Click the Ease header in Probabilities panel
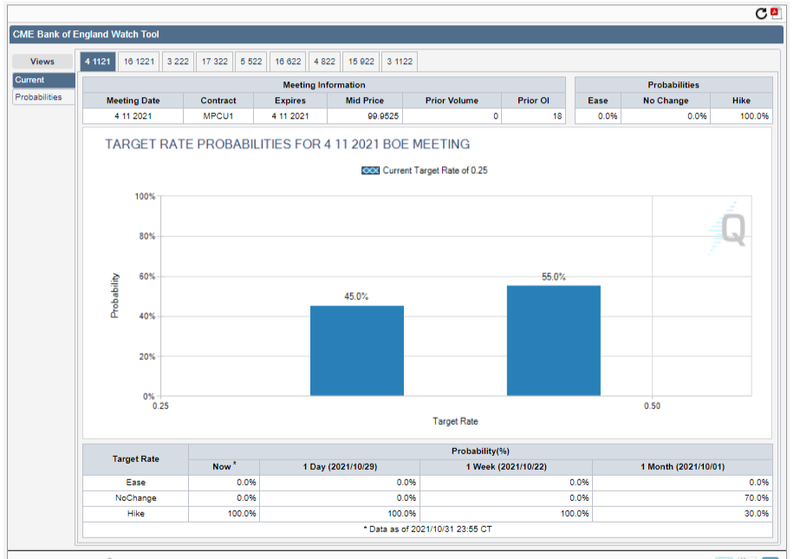The height and width of the screenshot is (559, 800). coord(598,100)
